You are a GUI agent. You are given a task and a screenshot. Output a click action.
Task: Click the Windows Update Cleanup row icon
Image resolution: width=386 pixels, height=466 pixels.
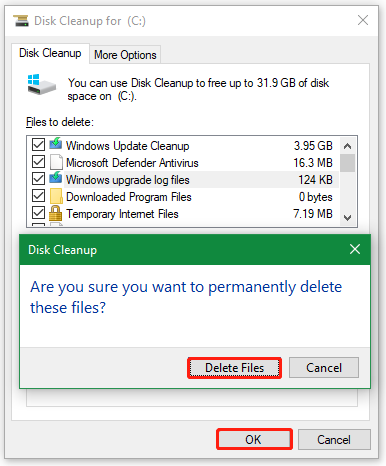point(56,144)
